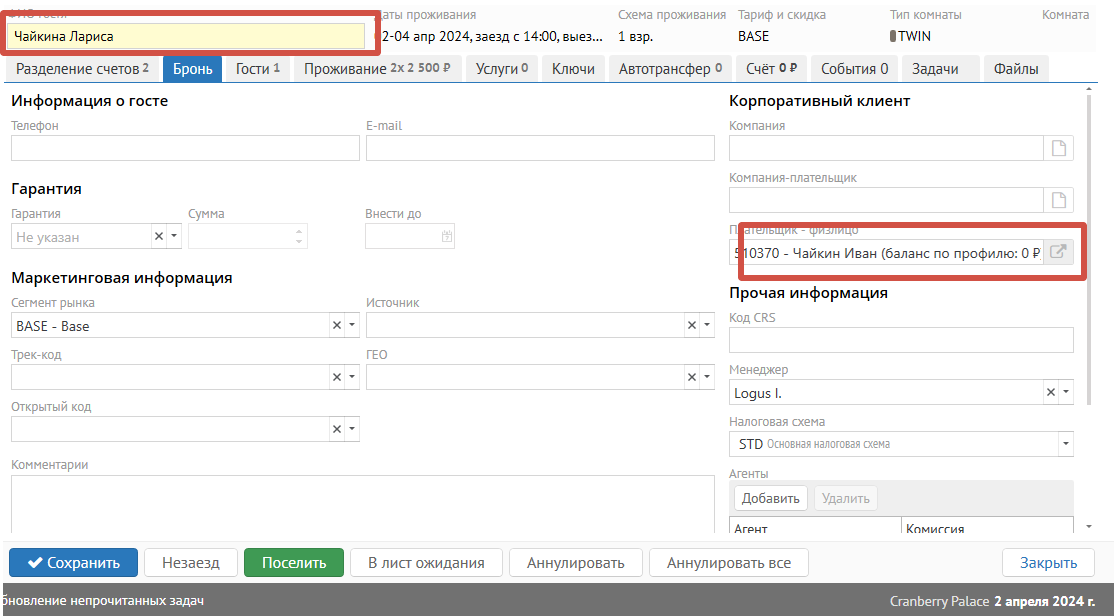
Task: Open calendar icon in Внести до field
Action: [447, 237]
